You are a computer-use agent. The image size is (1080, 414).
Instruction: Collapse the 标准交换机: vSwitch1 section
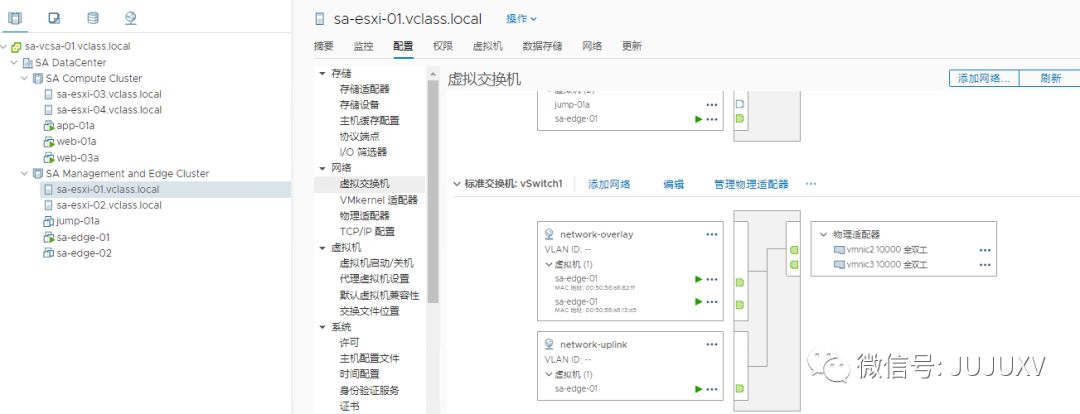[x=457, y=184]
